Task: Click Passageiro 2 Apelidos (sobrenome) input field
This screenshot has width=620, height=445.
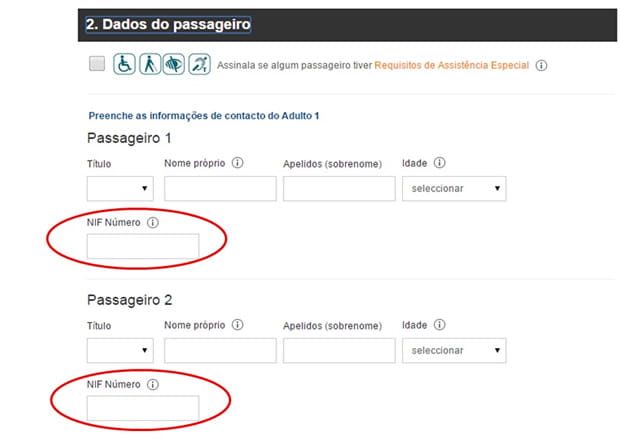Action: point(339,350)
